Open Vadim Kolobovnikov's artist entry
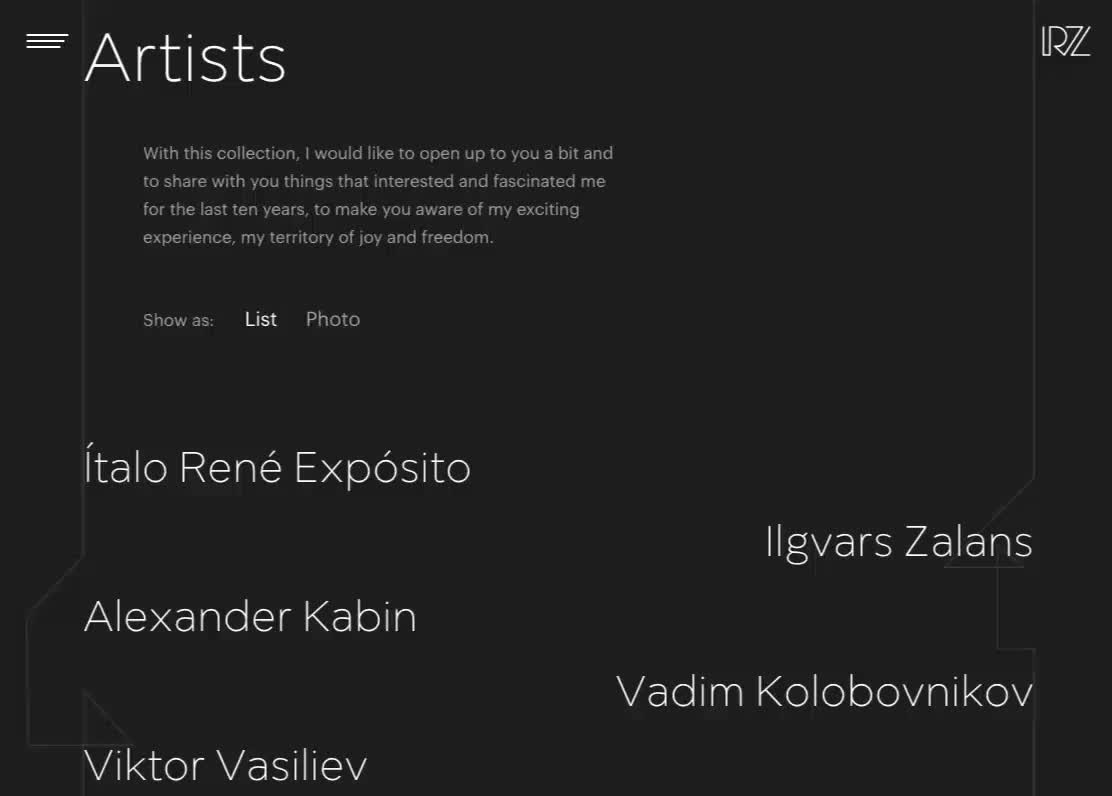The image size is (1112, 796). [x=825, y=691]
